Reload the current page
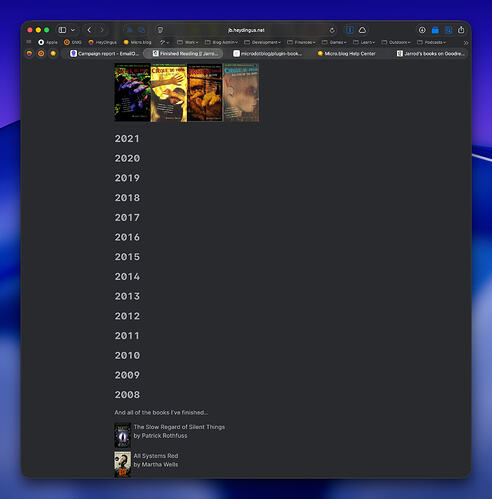 tap(332, 30)
